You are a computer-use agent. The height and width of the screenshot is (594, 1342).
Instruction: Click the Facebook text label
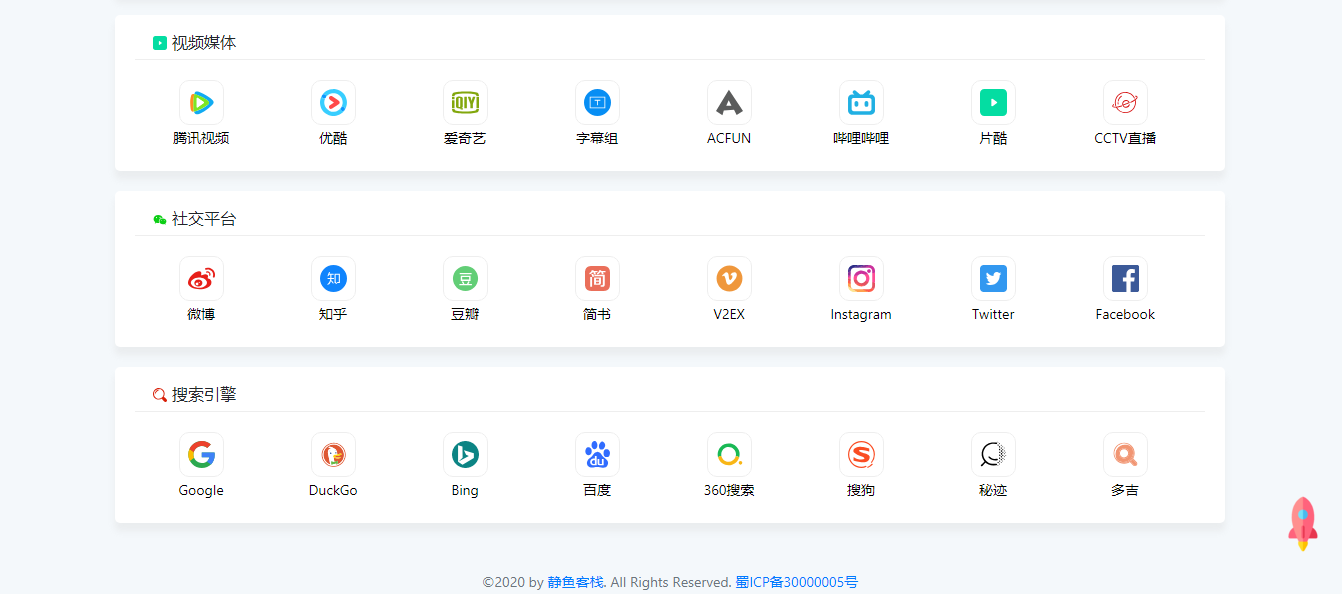[1125, 314]
